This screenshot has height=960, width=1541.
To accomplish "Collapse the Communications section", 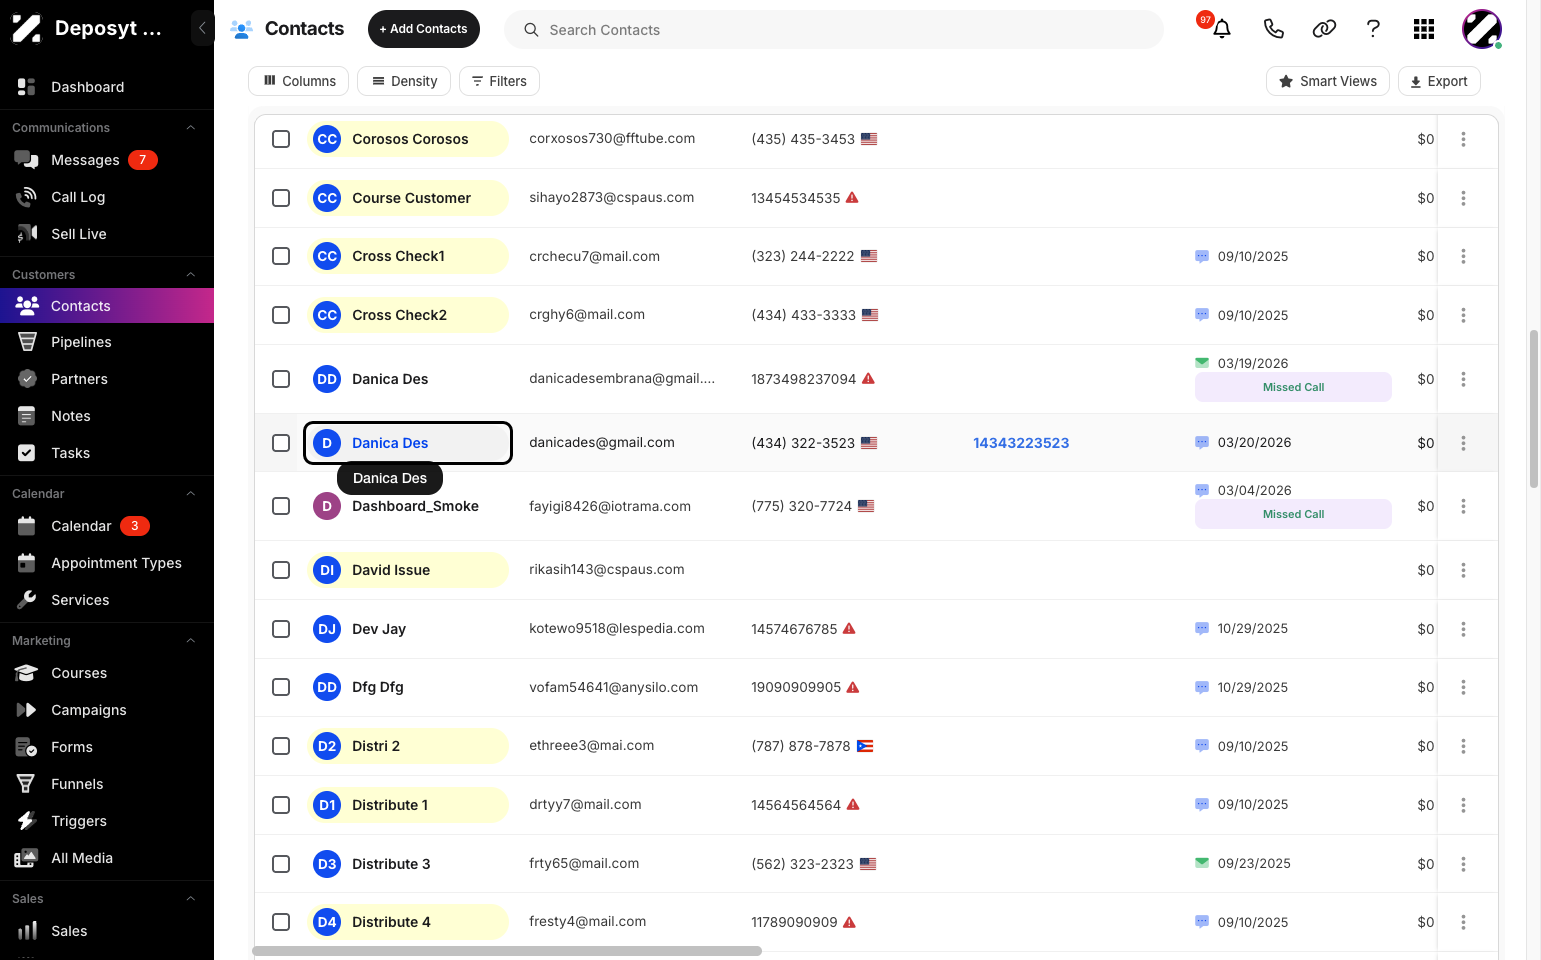I will [x=190, y=128].
